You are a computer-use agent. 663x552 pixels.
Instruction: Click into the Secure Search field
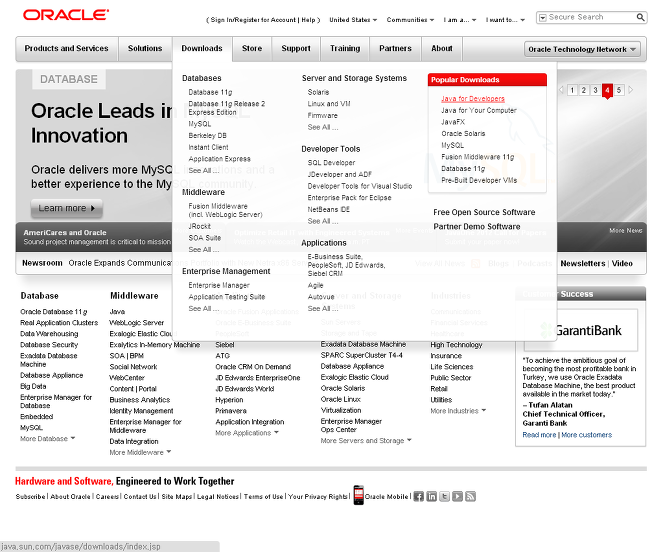591,17
